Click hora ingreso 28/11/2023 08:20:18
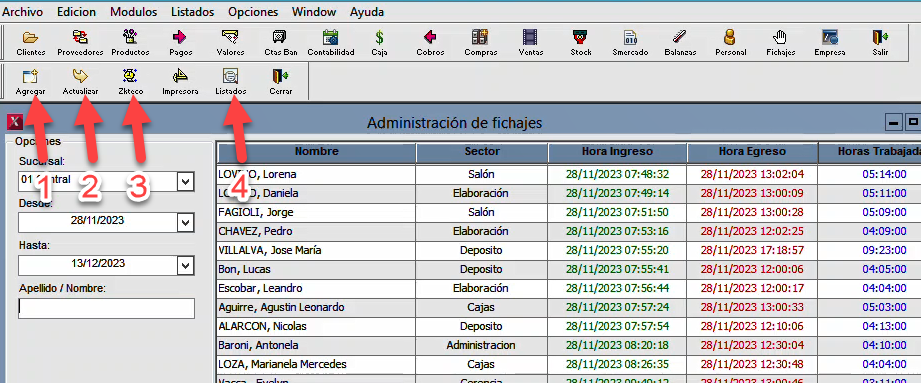This screenshot has width=921, height=383. [x=617, y=345]
